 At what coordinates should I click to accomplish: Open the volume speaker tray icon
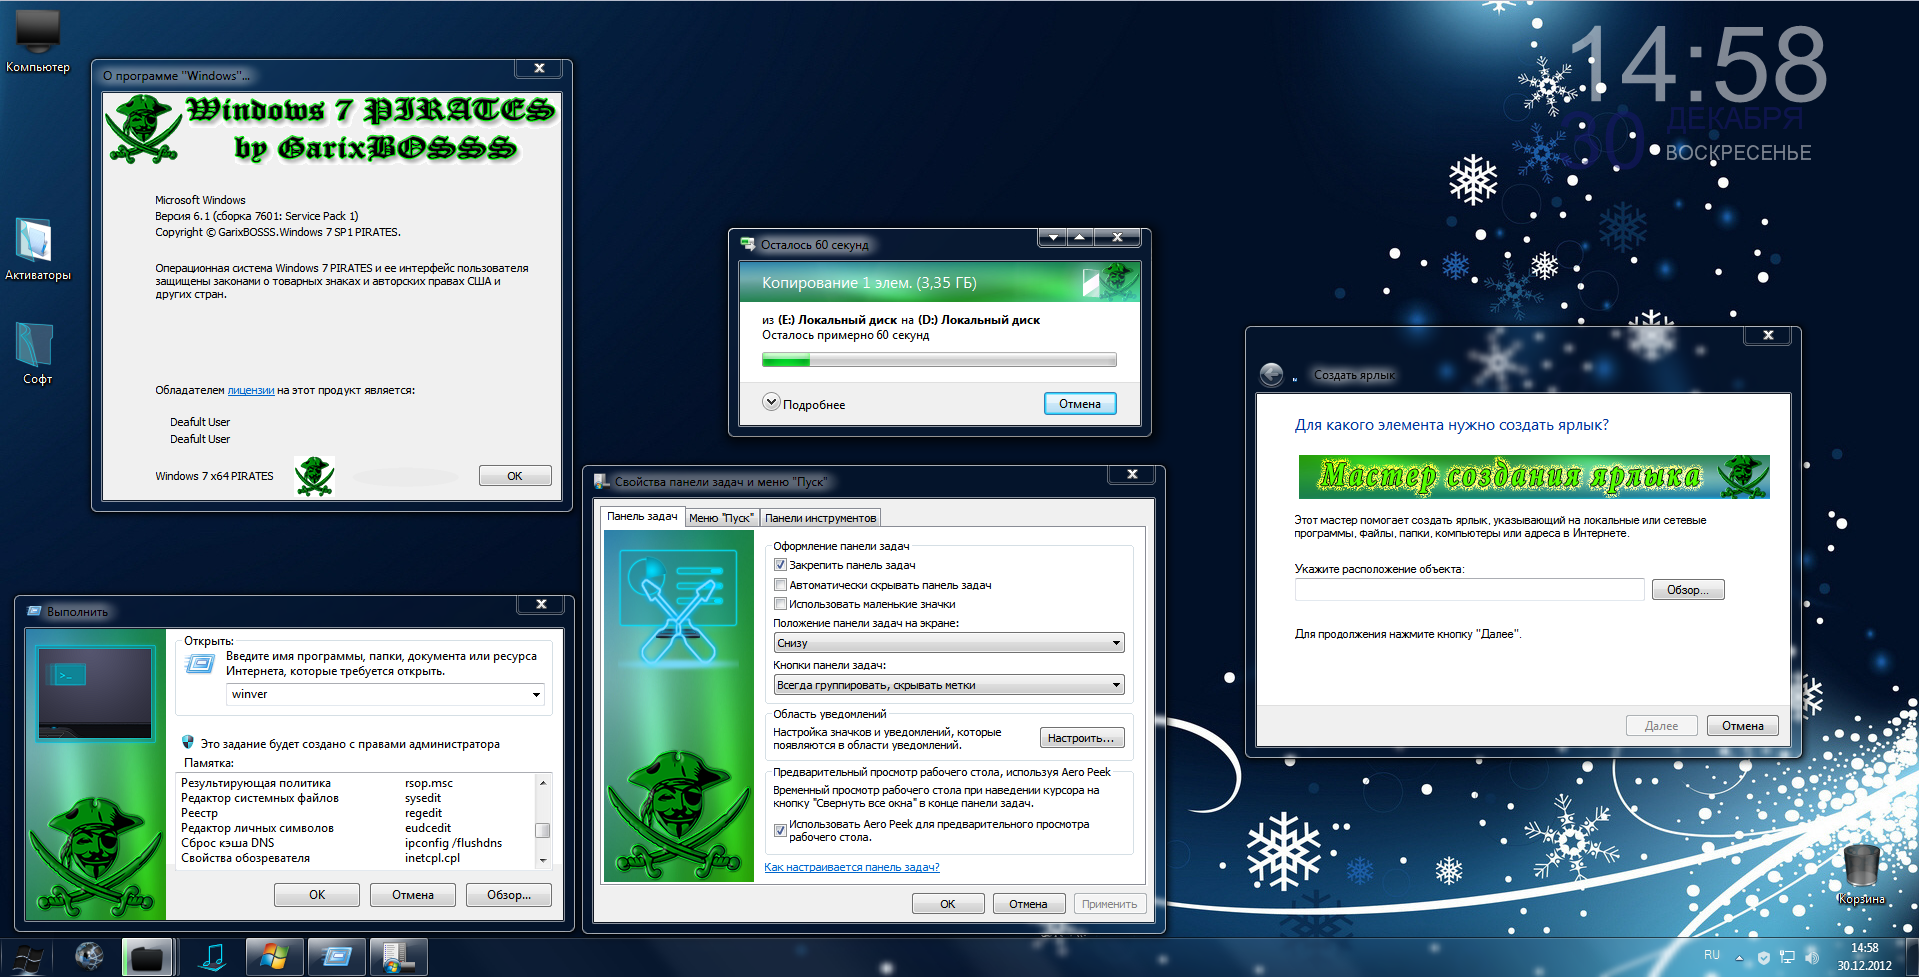1811,957
